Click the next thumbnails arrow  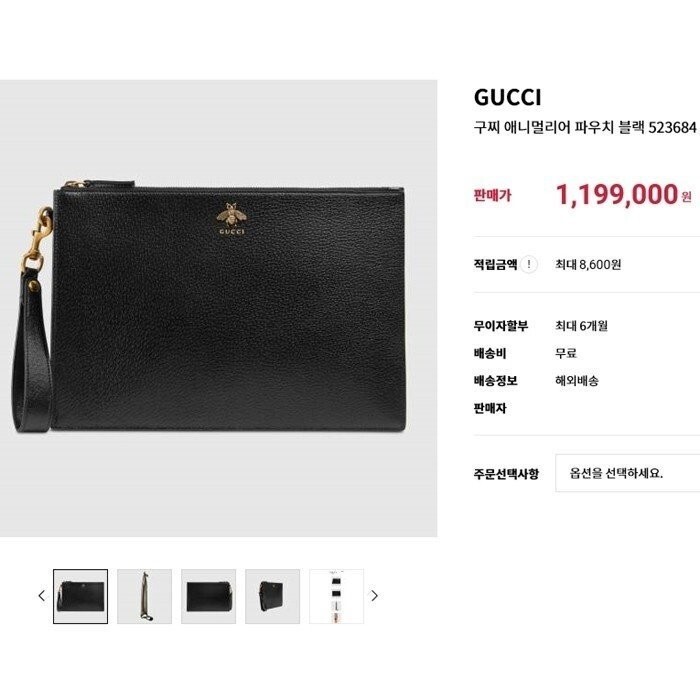click(375, 596)
